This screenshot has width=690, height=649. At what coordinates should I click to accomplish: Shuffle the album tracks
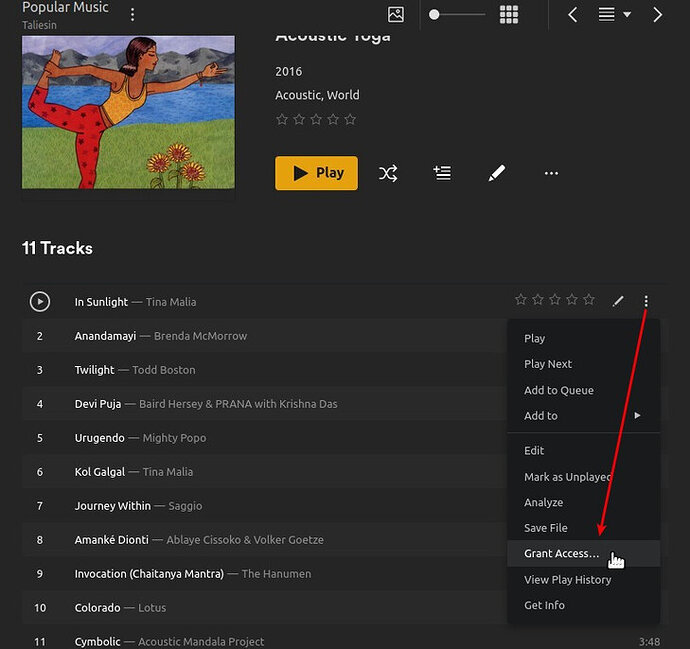[388, 173]
